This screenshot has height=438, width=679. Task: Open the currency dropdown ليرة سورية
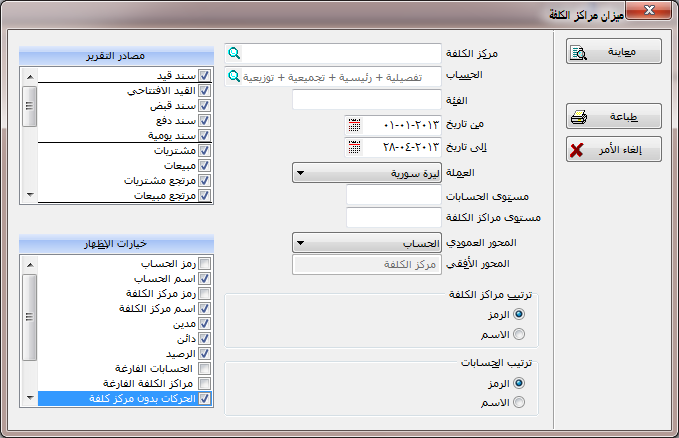click(x=366, y=172)
